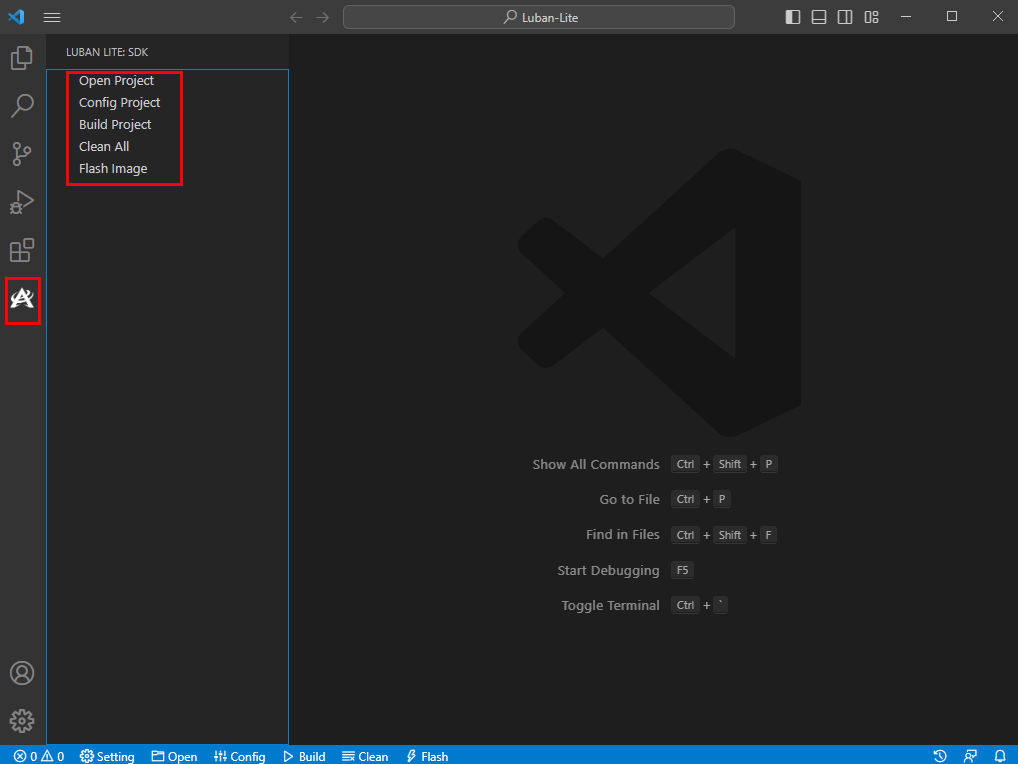Viewport: 1018px width, 764px height.
Task: Open the Search view icon
Action: (22, 105)
